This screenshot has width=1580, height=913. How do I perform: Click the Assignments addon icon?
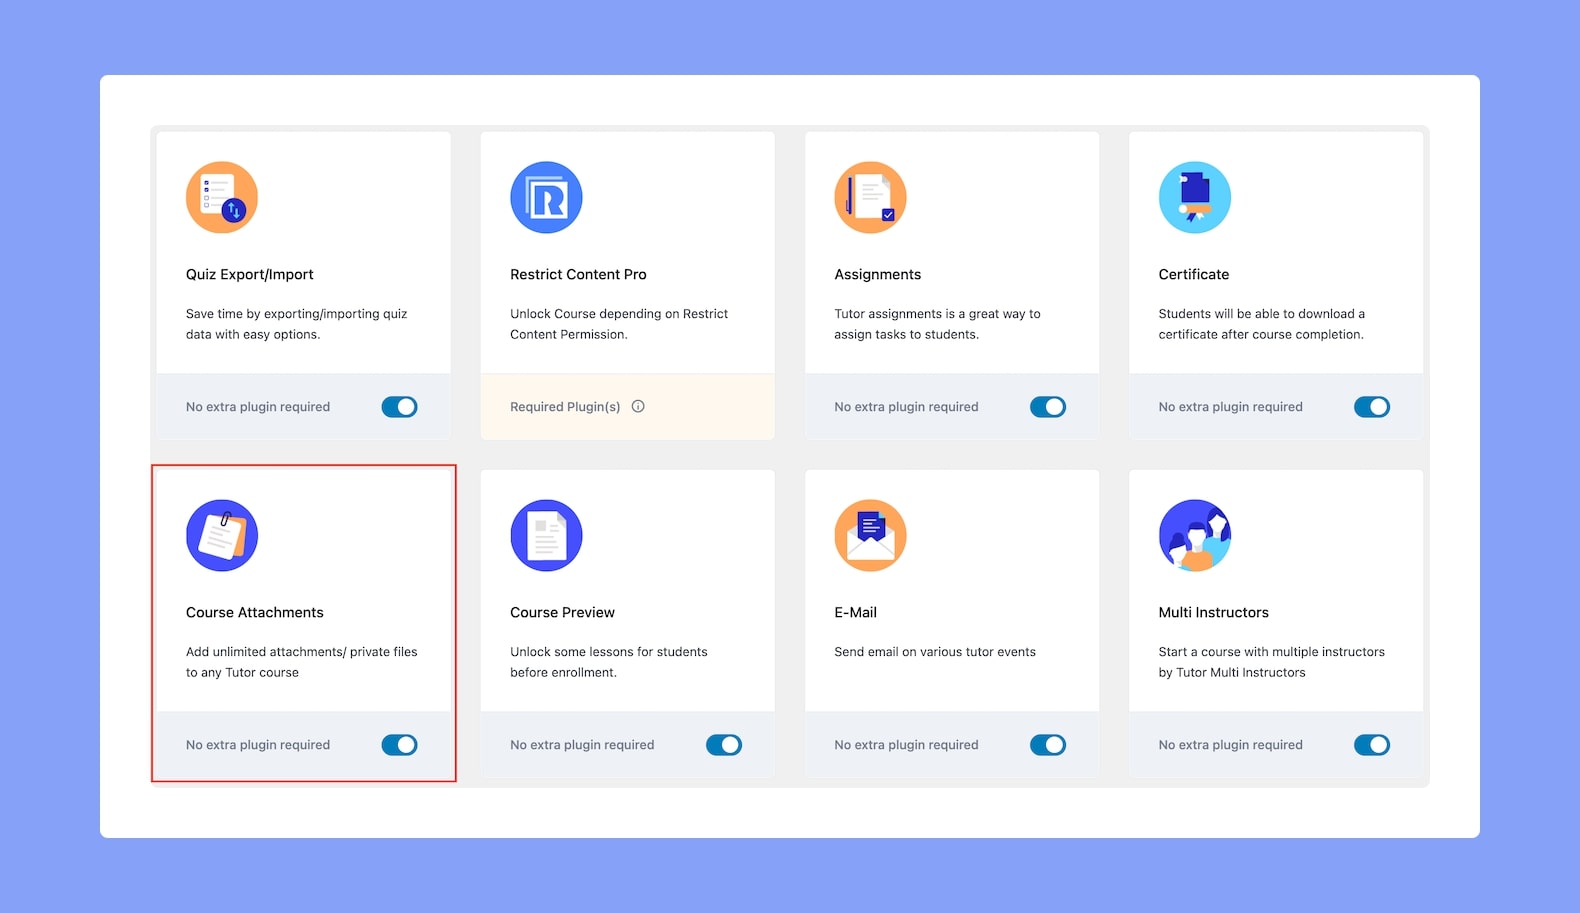(x=870, y=197)
